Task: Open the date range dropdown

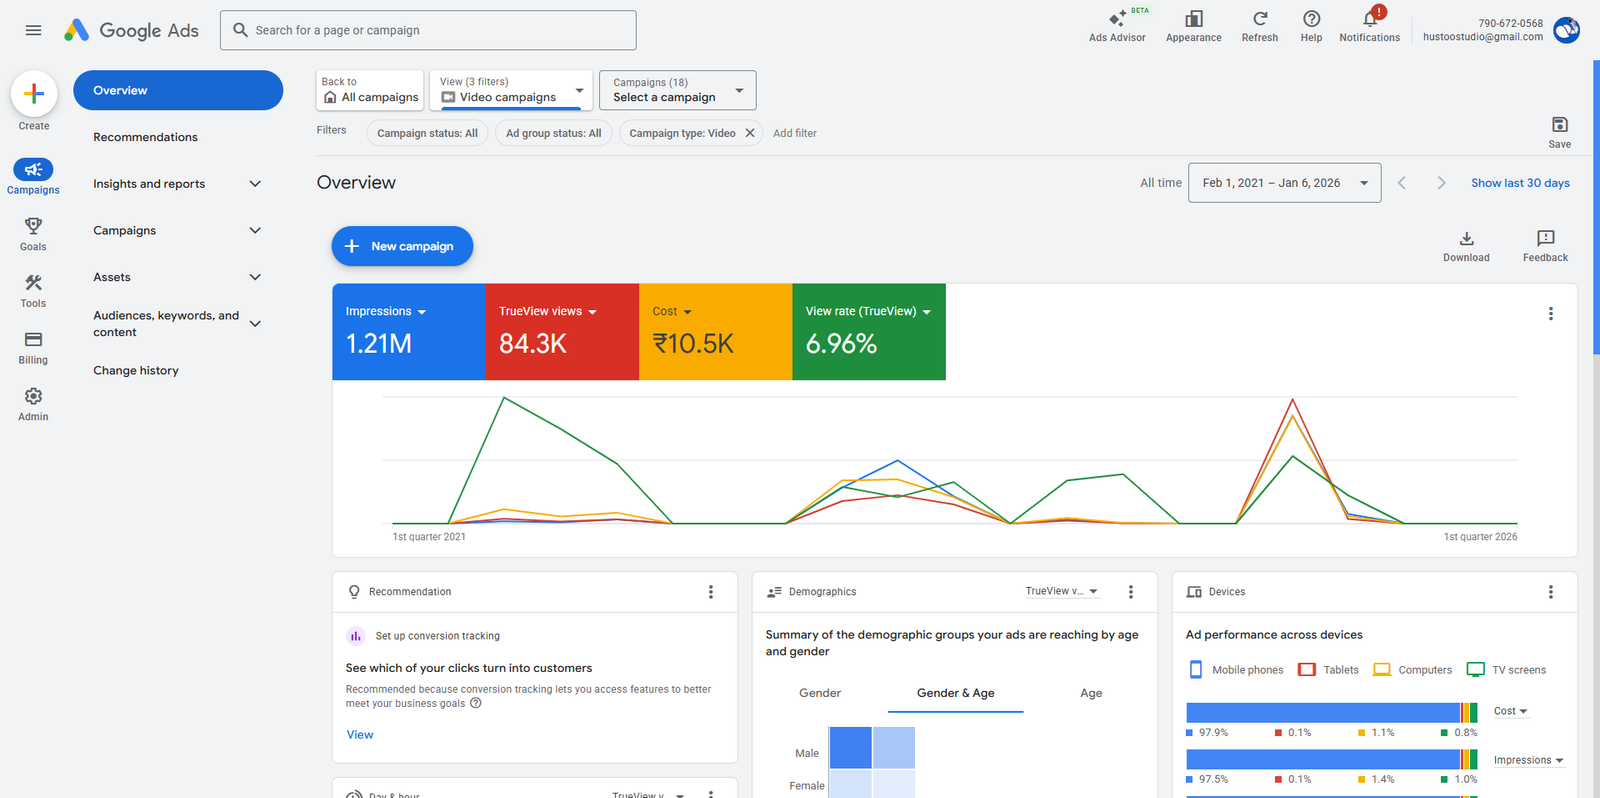Action: click(1284, 183)
